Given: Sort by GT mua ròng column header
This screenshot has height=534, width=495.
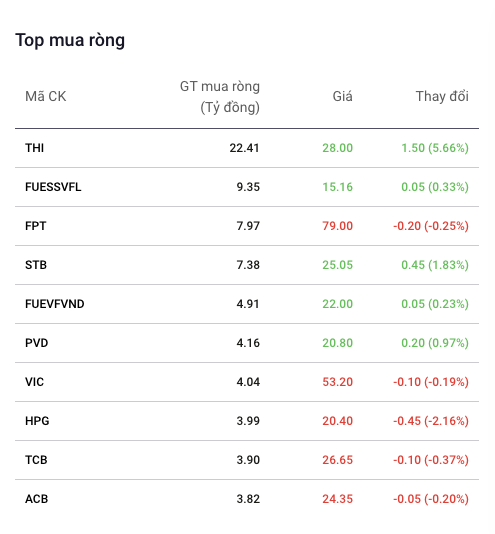Looking at the screenshot, I should pos(220,97).
